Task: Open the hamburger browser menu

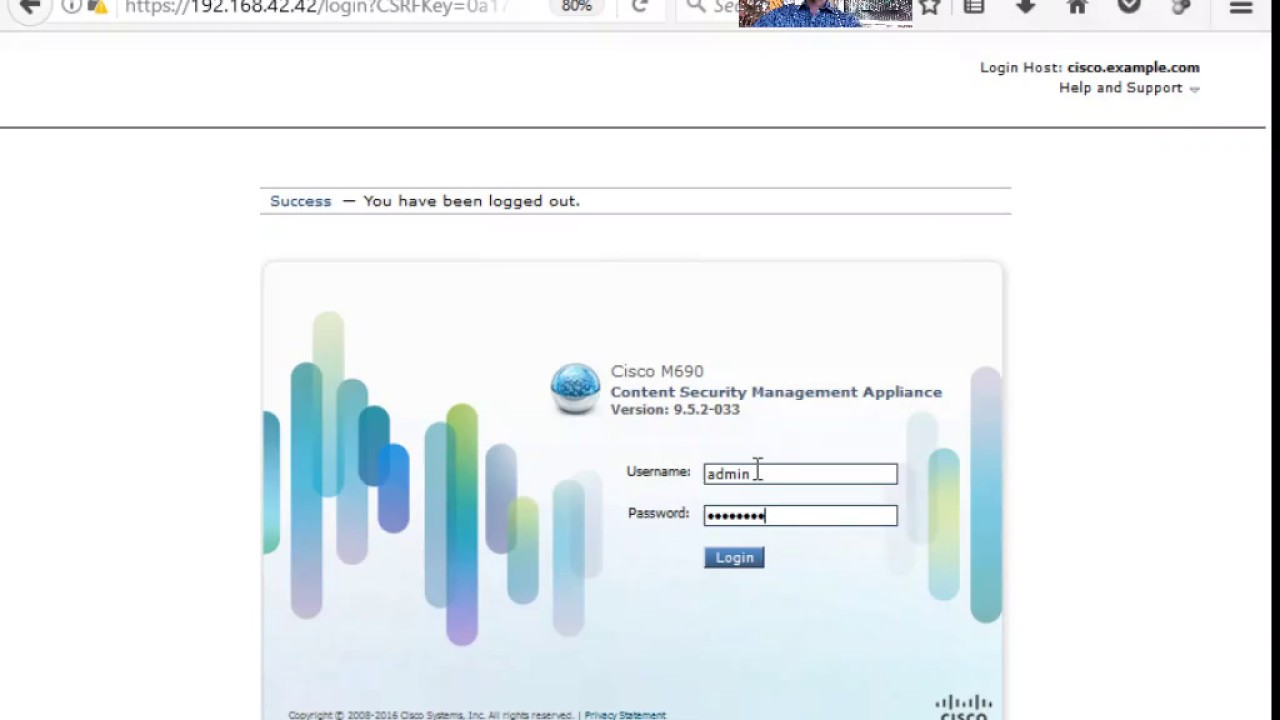Action: (x=1241, y=7)
